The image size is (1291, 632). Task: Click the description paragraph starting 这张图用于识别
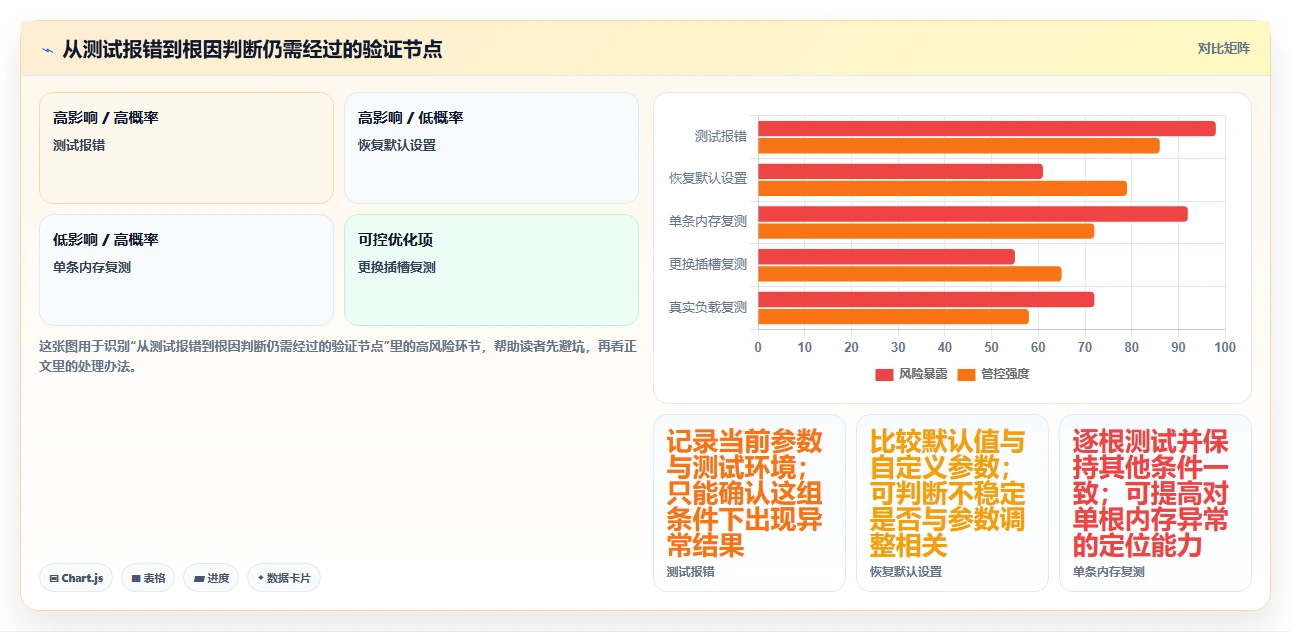coord(338,356)
